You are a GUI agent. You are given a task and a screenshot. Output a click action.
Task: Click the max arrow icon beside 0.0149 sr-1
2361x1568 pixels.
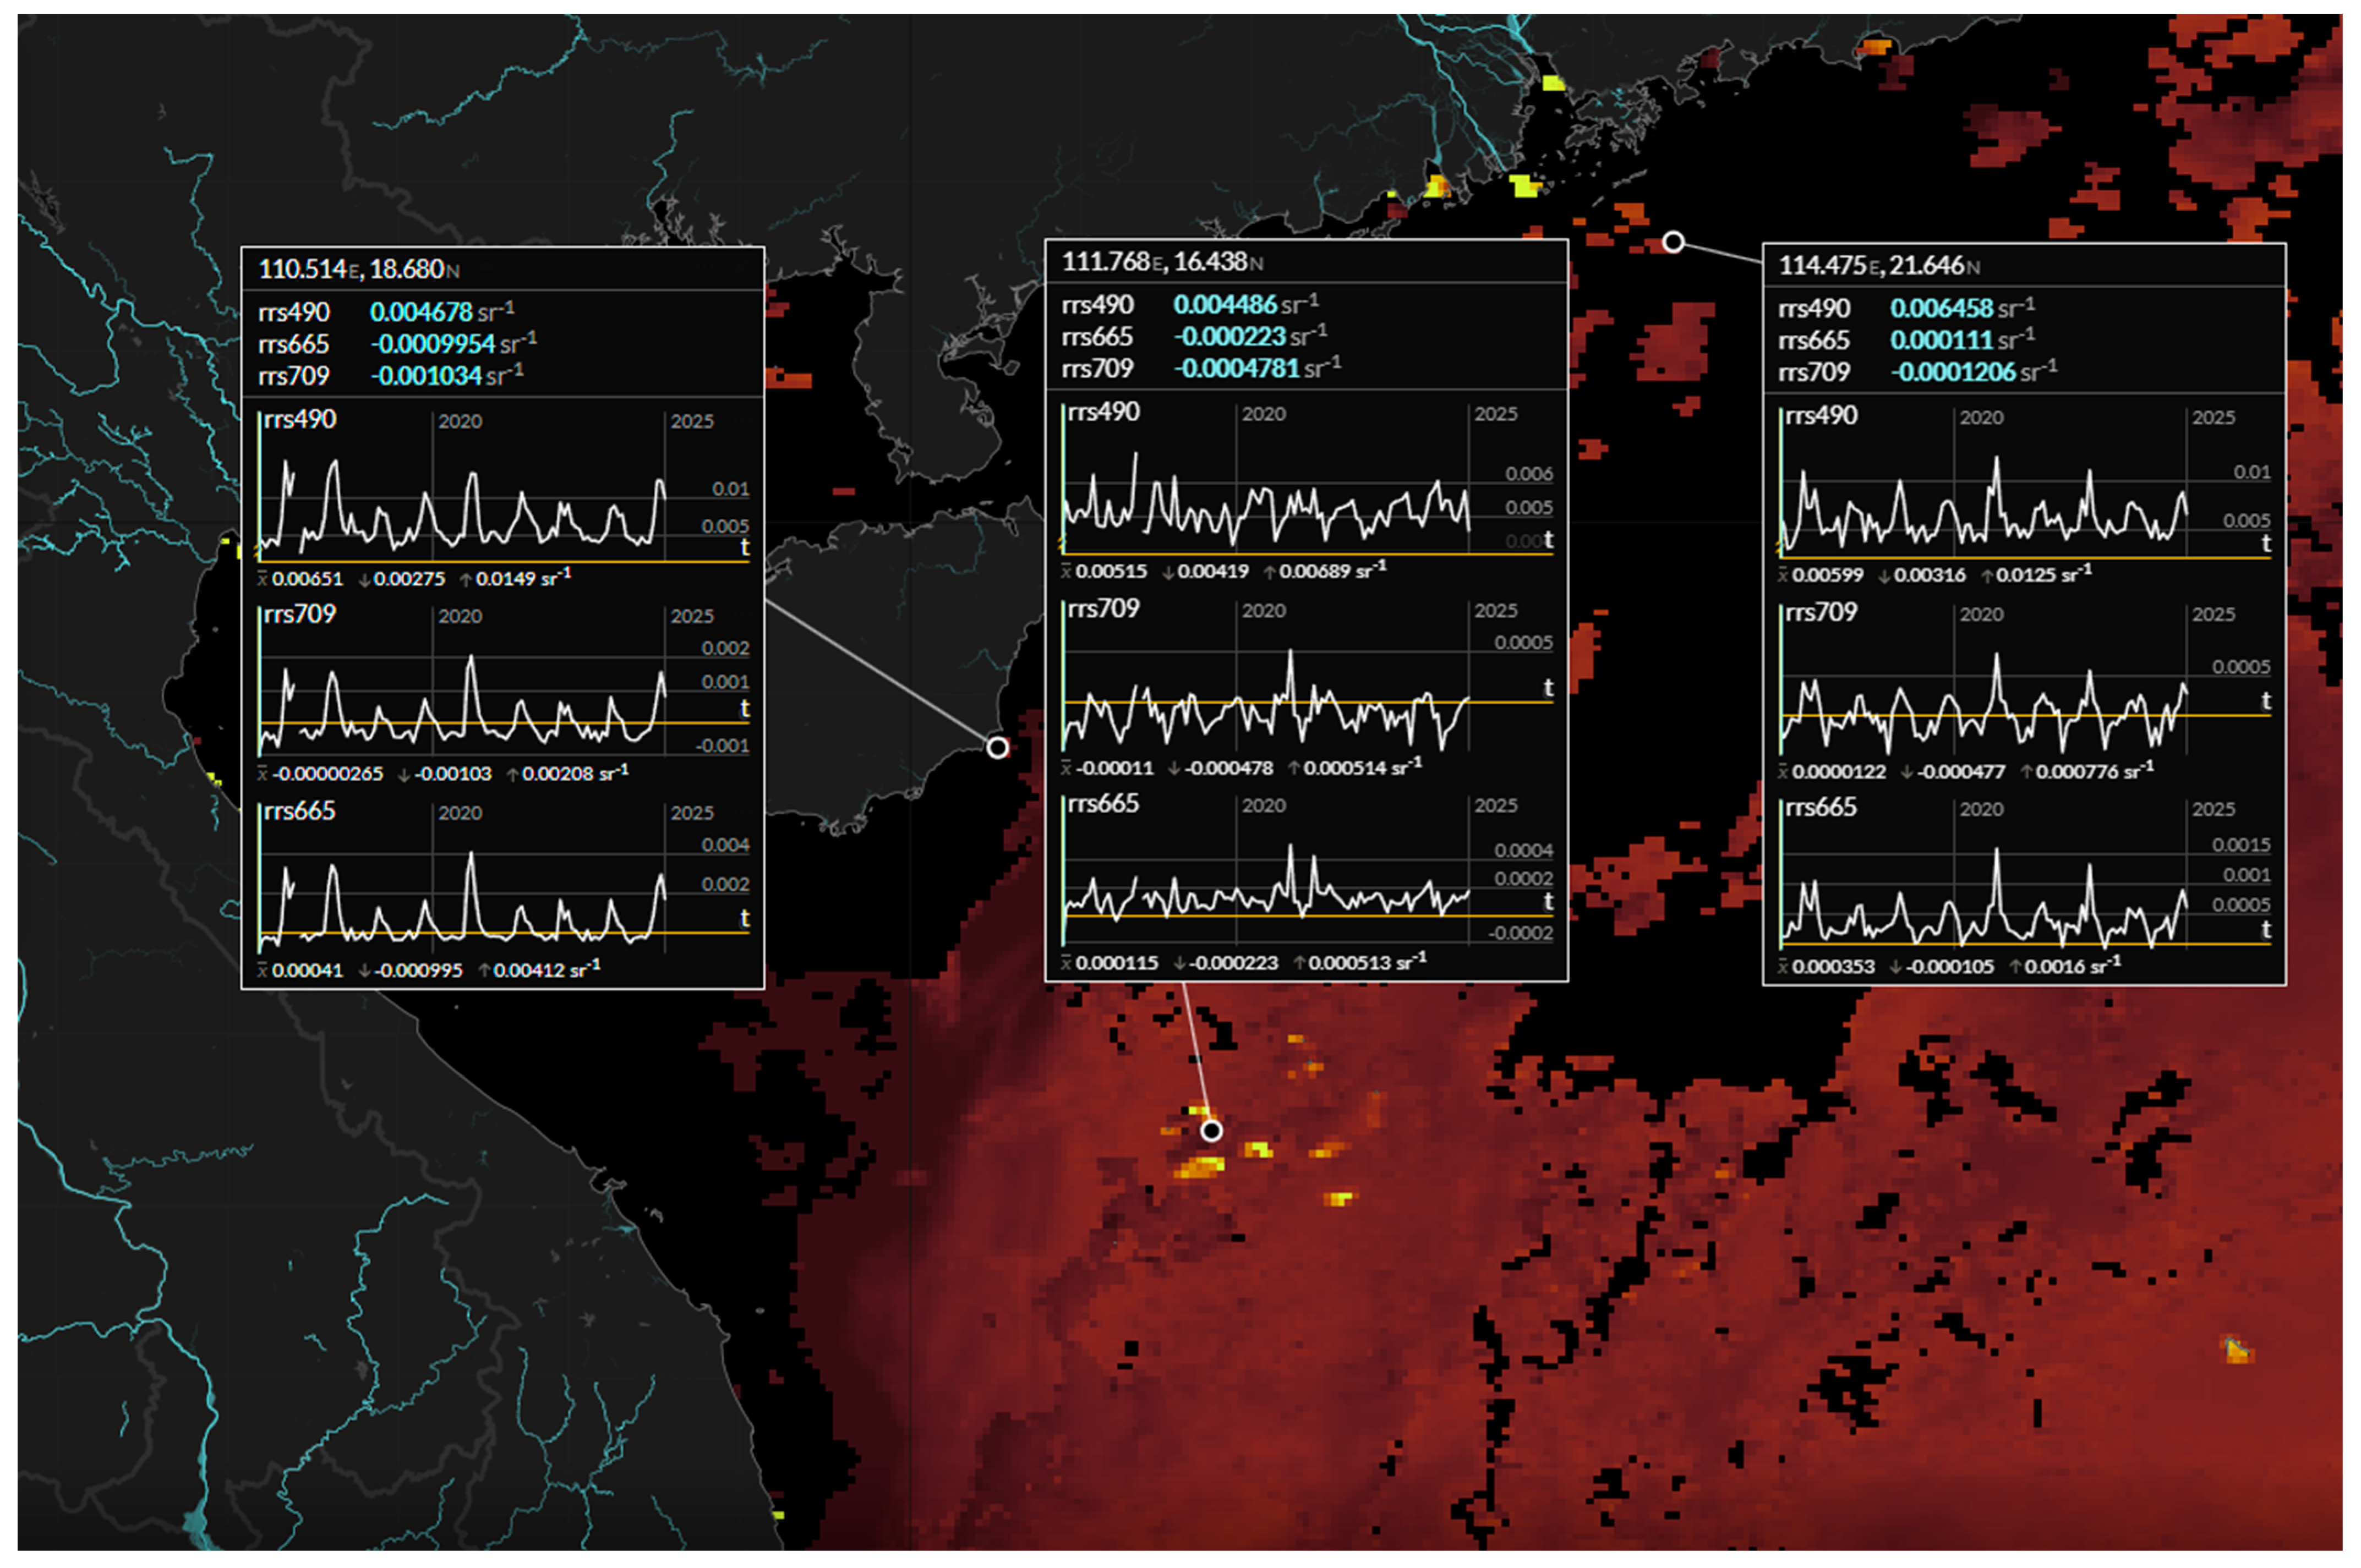466,579
